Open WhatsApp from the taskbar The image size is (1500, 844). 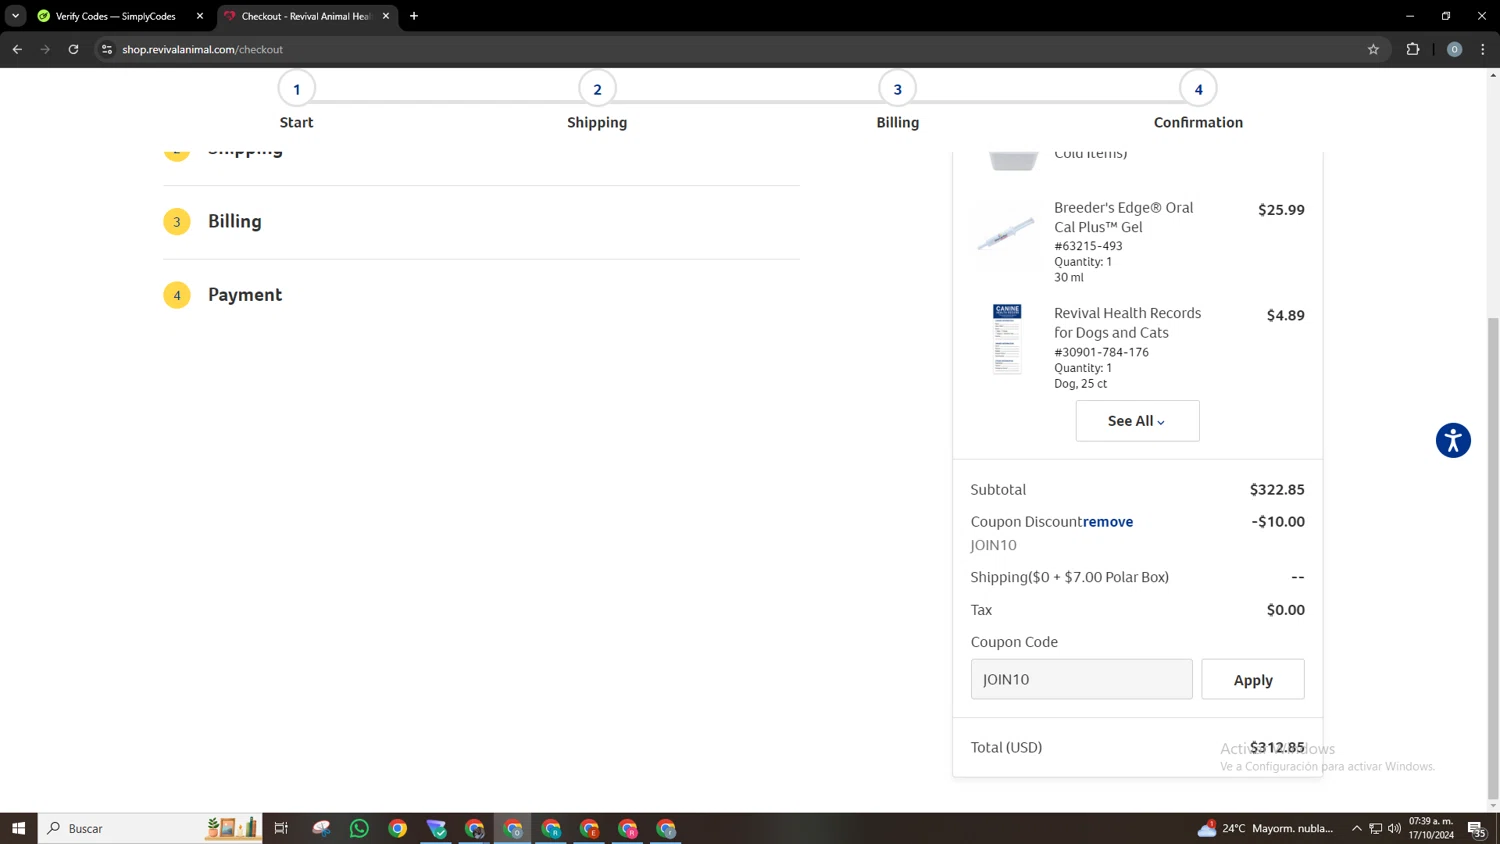359,828
